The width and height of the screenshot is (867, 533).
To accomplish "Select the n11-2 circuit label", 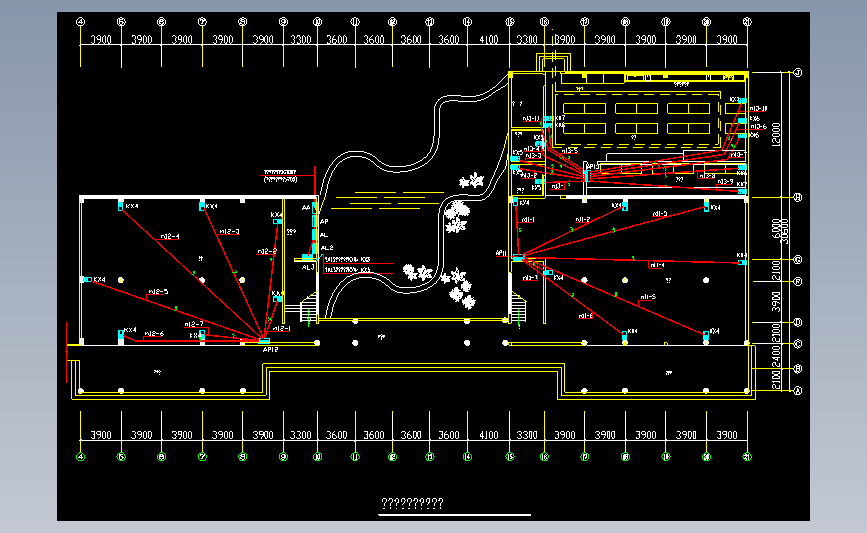I will click(x=583, y=220).
